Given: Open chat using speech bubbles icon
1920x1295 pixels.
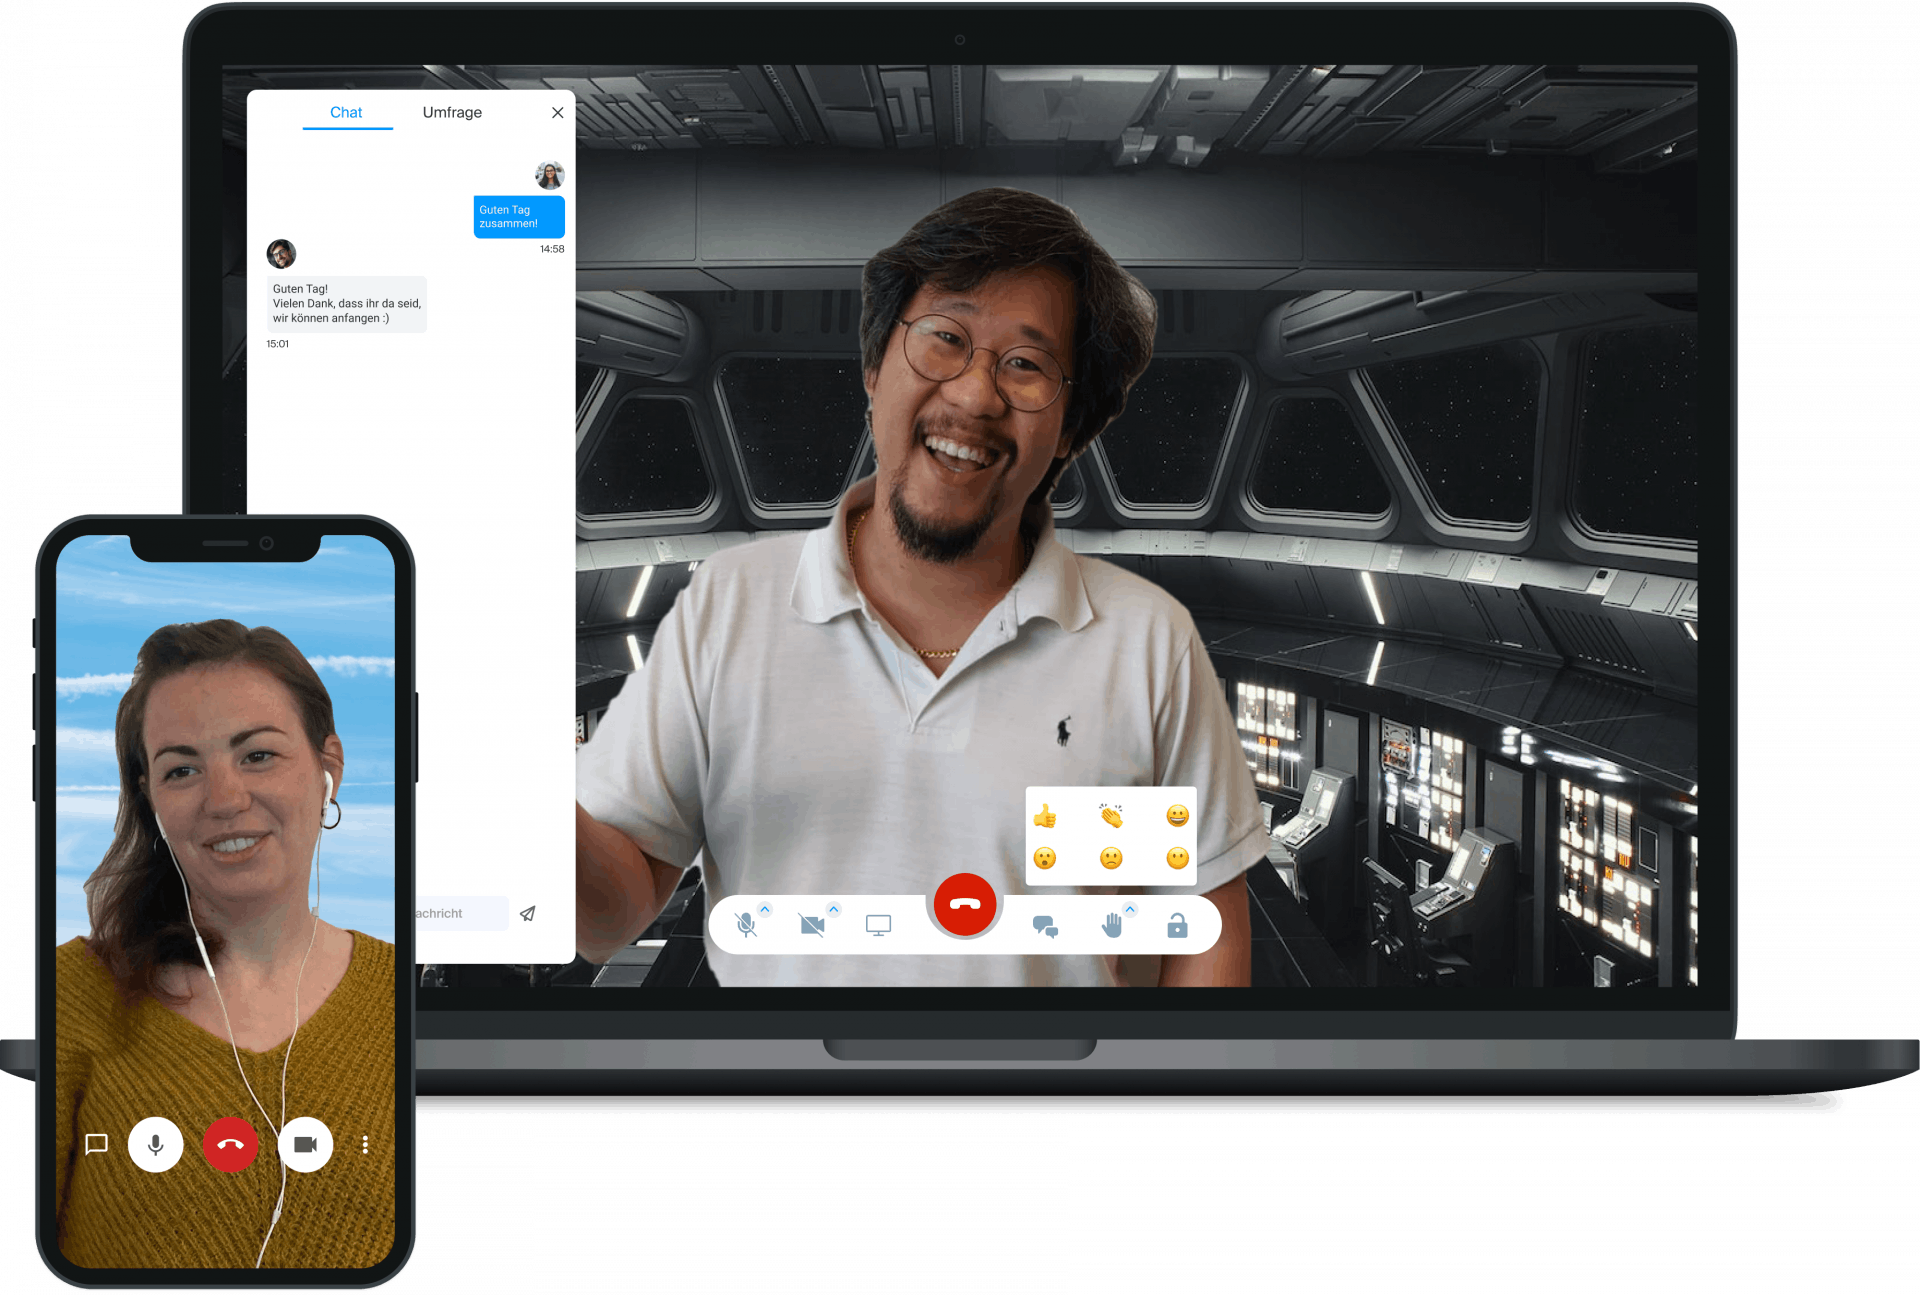Looking at the screenshot, I should [x=1045, y=926].
